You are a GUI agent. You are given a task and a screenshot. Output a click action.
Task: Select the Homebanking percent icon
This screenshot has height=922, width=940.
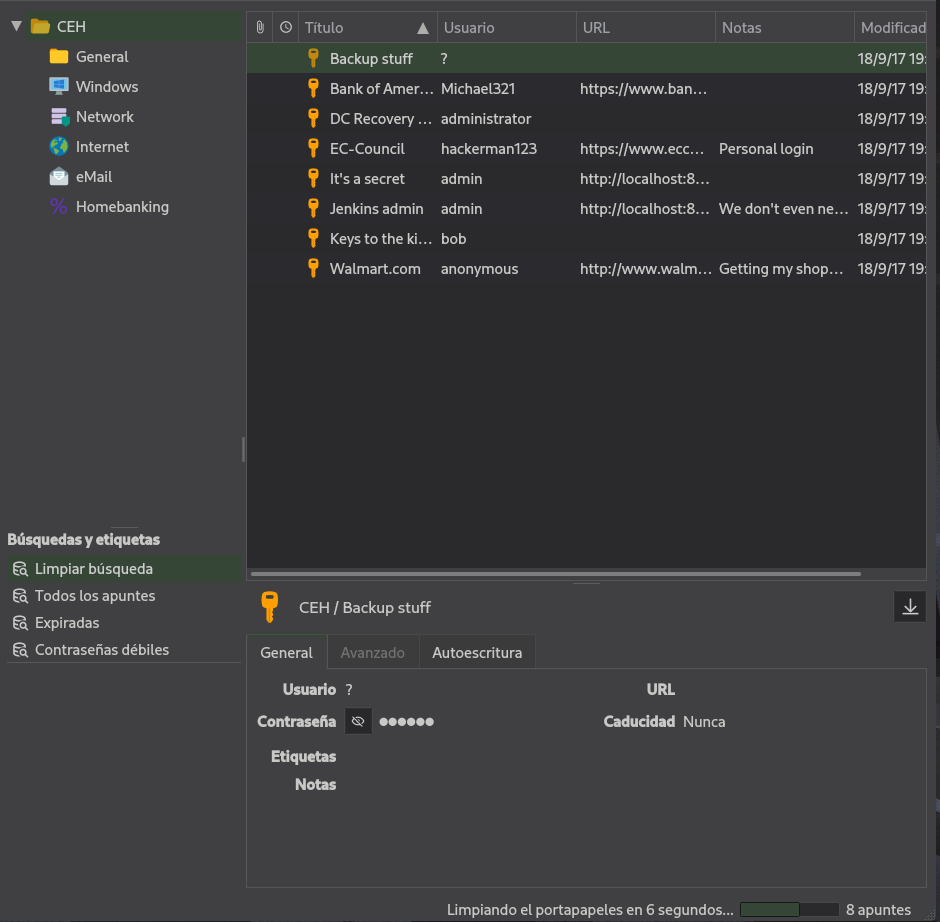coord(59,206)
